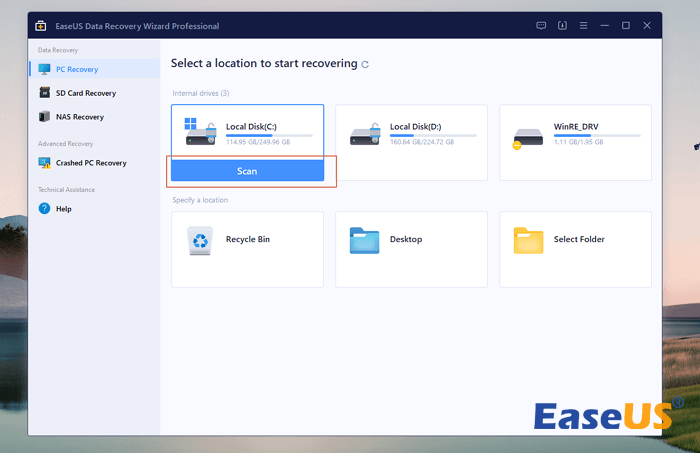Viewport: 700px width, 453px height.
Task: Open the hamburger menu in title bar
Action: 583,25
